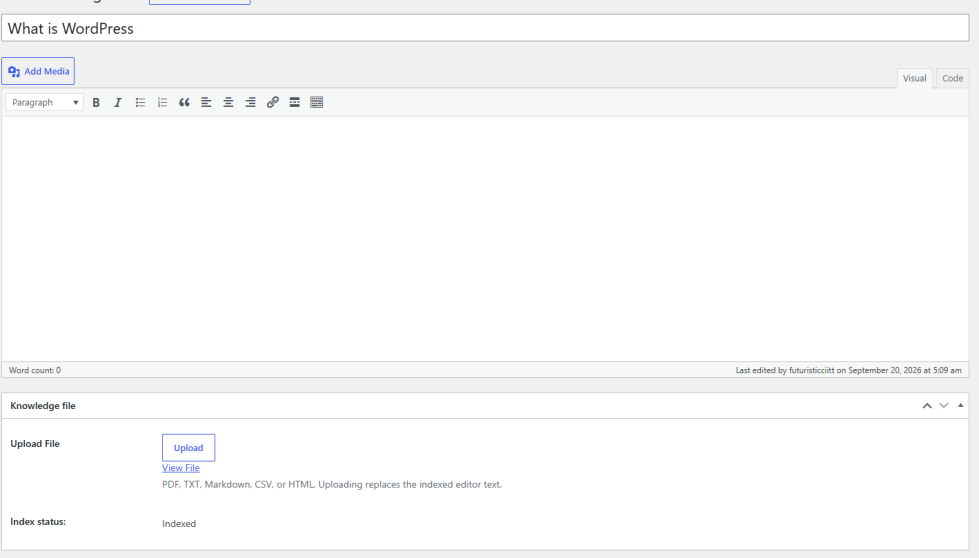Move Knowledge file panel down
This screenshot has width=979, height=558.
pos(944,406)
